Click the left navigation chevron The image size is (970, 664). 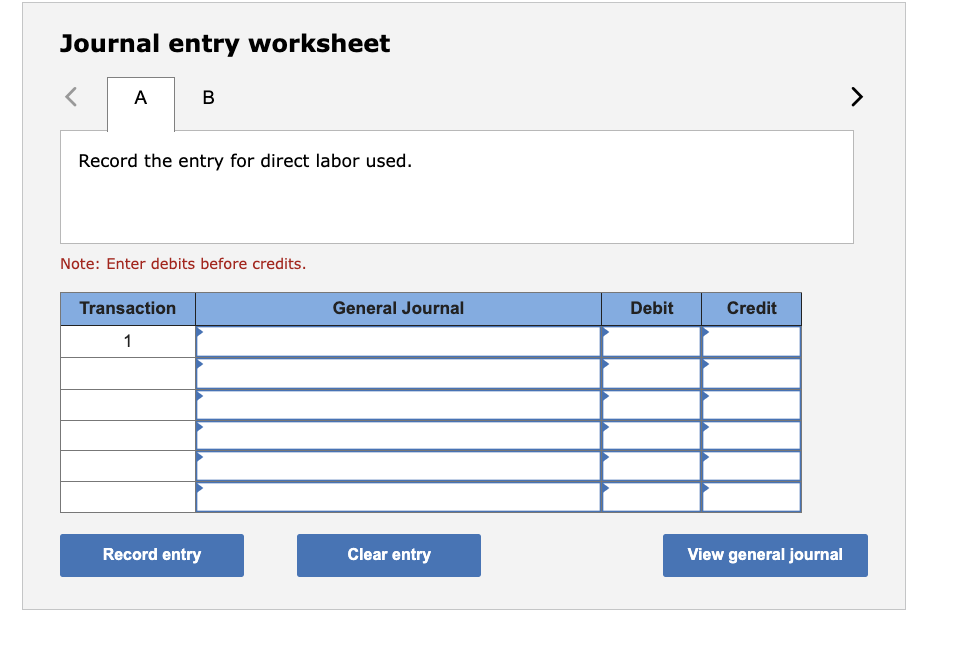[70, 97]
